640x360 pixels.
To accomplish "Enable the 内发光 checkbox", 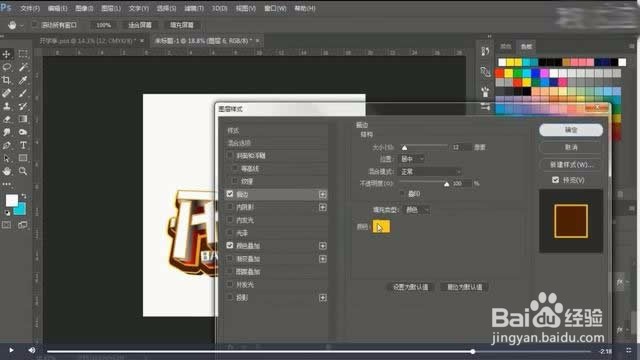I will click(230, 220).
